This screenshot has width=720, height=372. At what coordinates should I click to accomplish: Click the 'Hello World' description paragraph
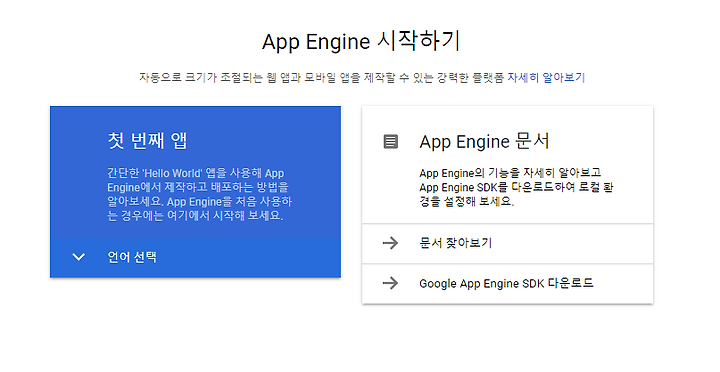click(199, 194)
